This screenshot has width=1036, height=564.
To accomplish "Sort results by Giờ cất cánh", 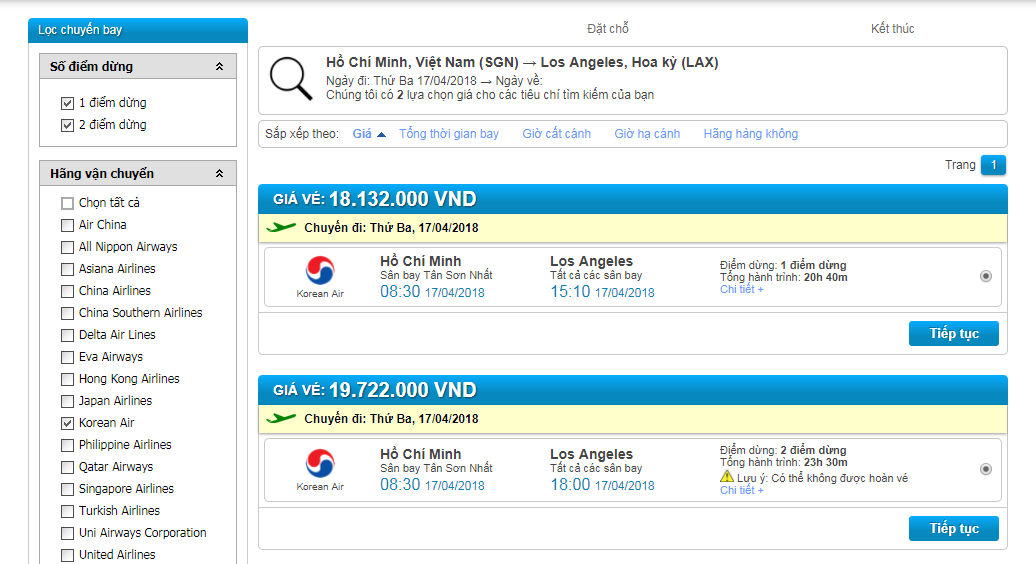I will click(556, 134).
